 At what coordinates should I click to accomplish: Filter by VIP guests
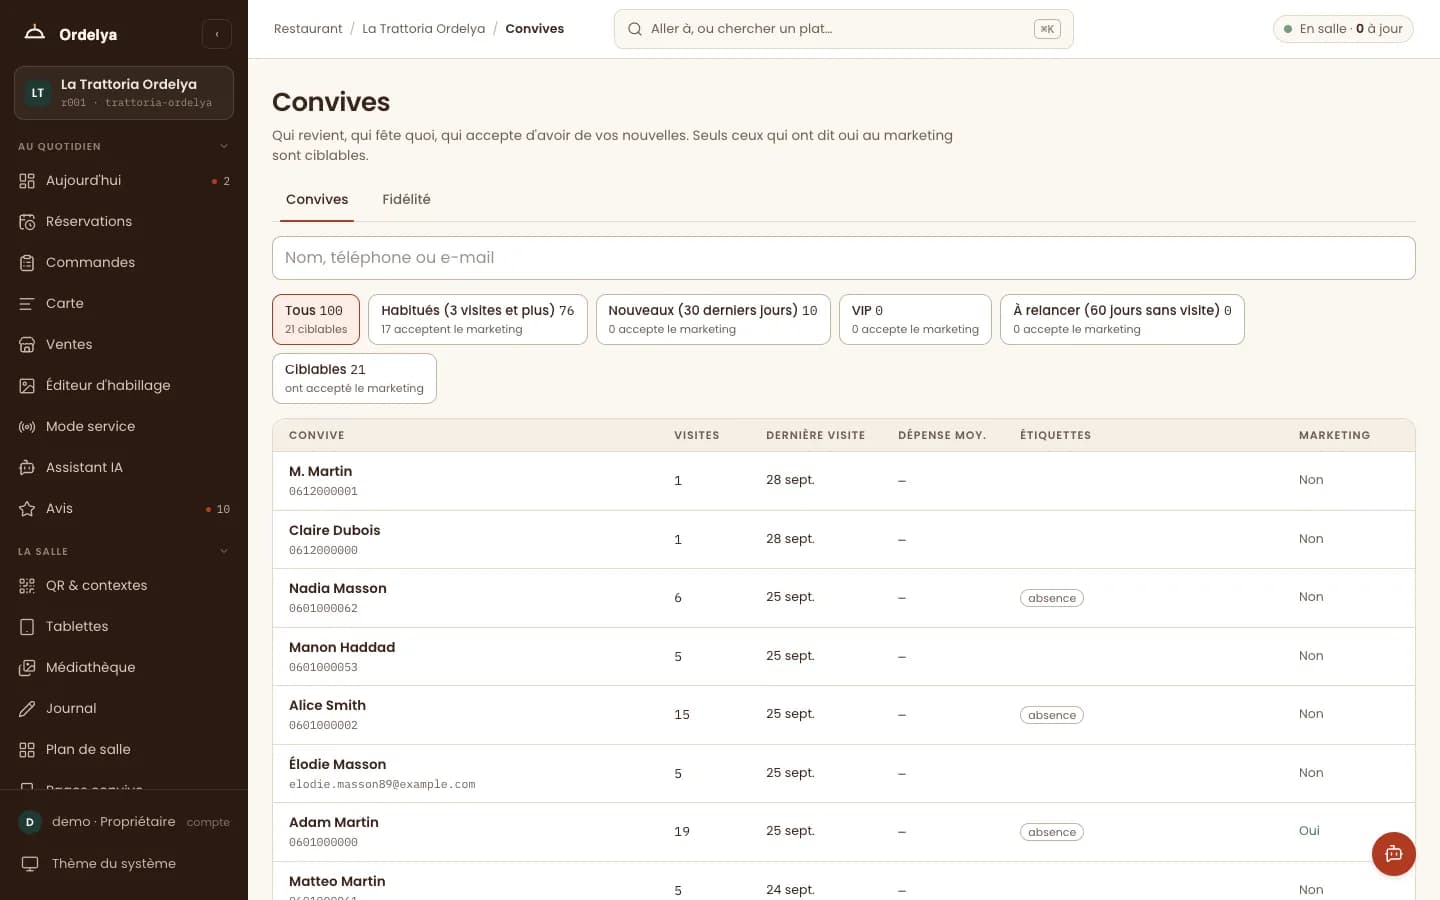tap(915, 319)
